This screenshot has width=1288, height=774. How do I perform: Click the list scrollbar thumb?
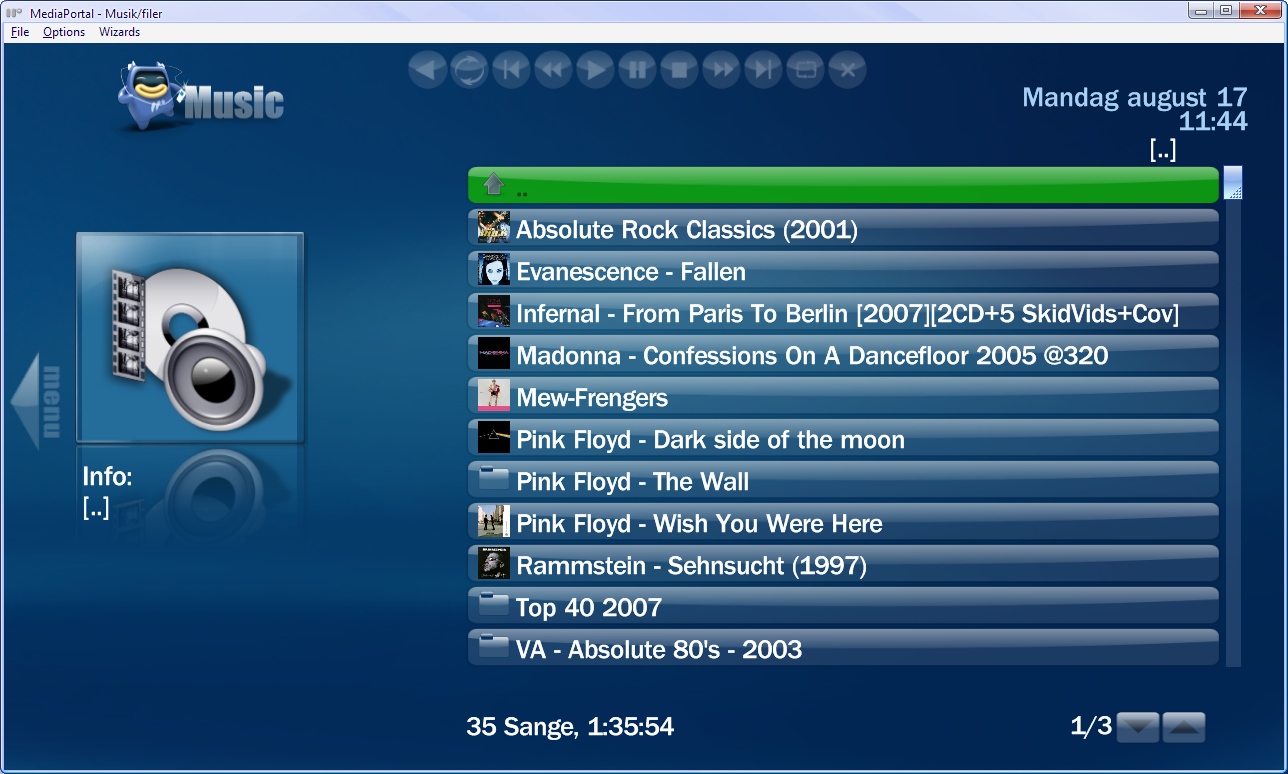[x=1233, y=182]
